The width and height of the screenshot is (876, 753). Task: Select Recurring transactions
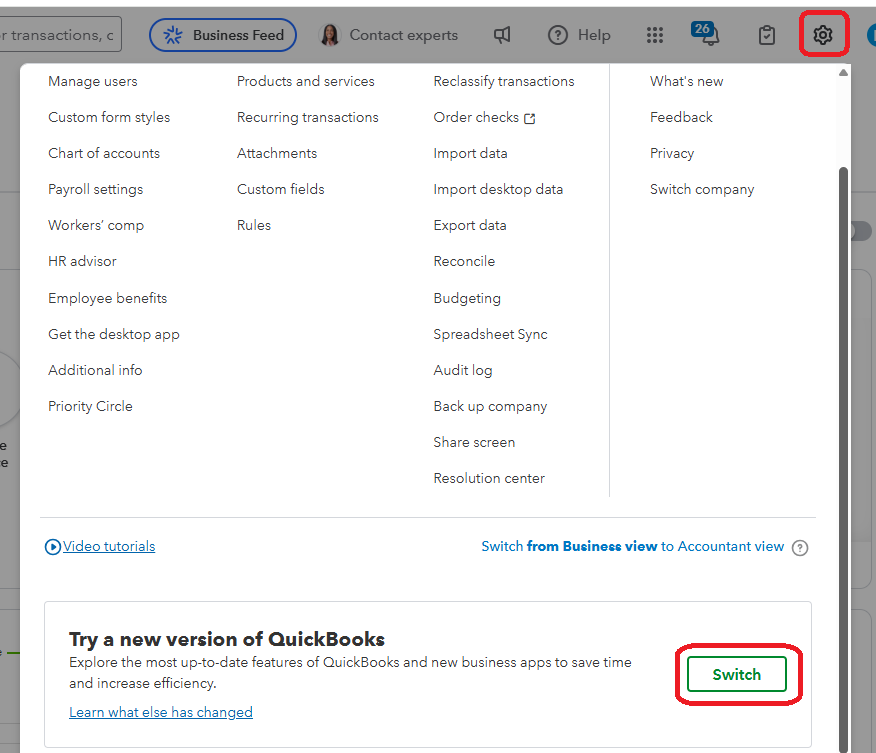(x=308, y=117)
